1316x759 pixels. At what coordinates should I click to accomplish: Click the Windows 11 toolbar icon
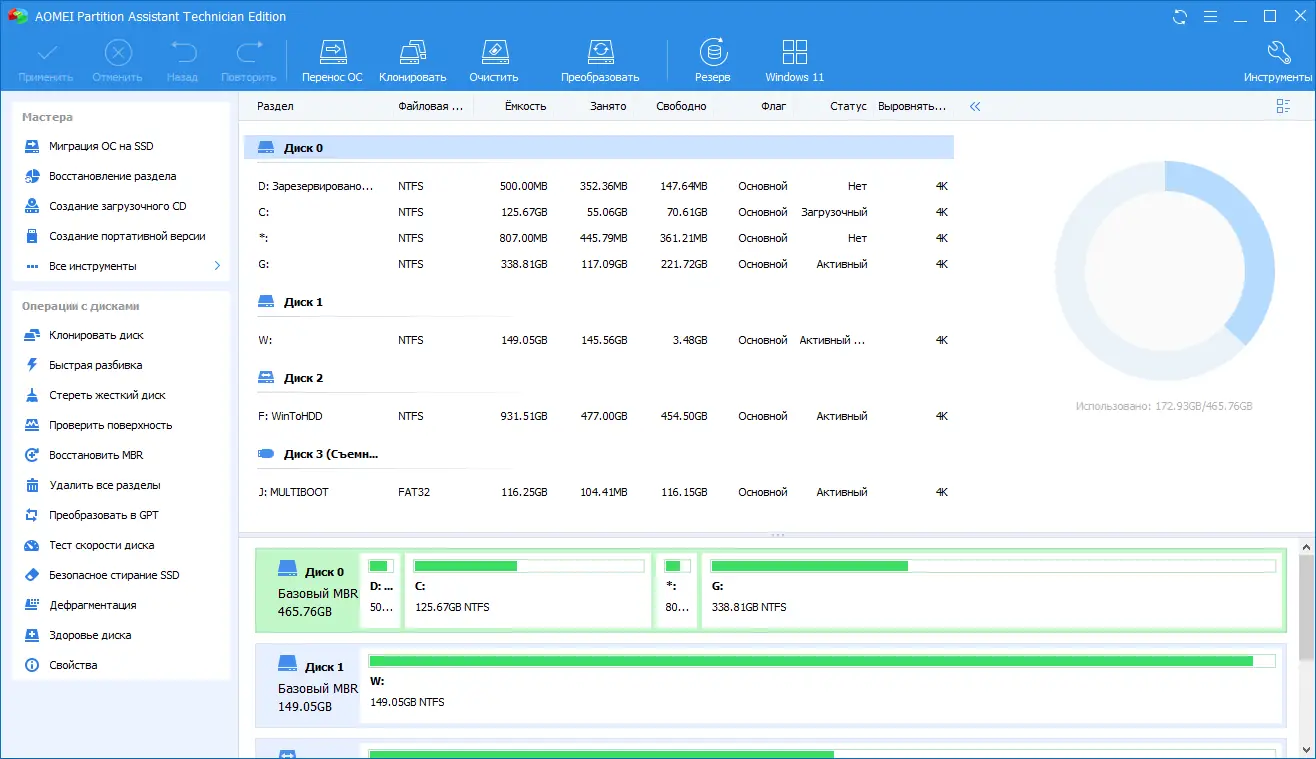coord(795,61)
